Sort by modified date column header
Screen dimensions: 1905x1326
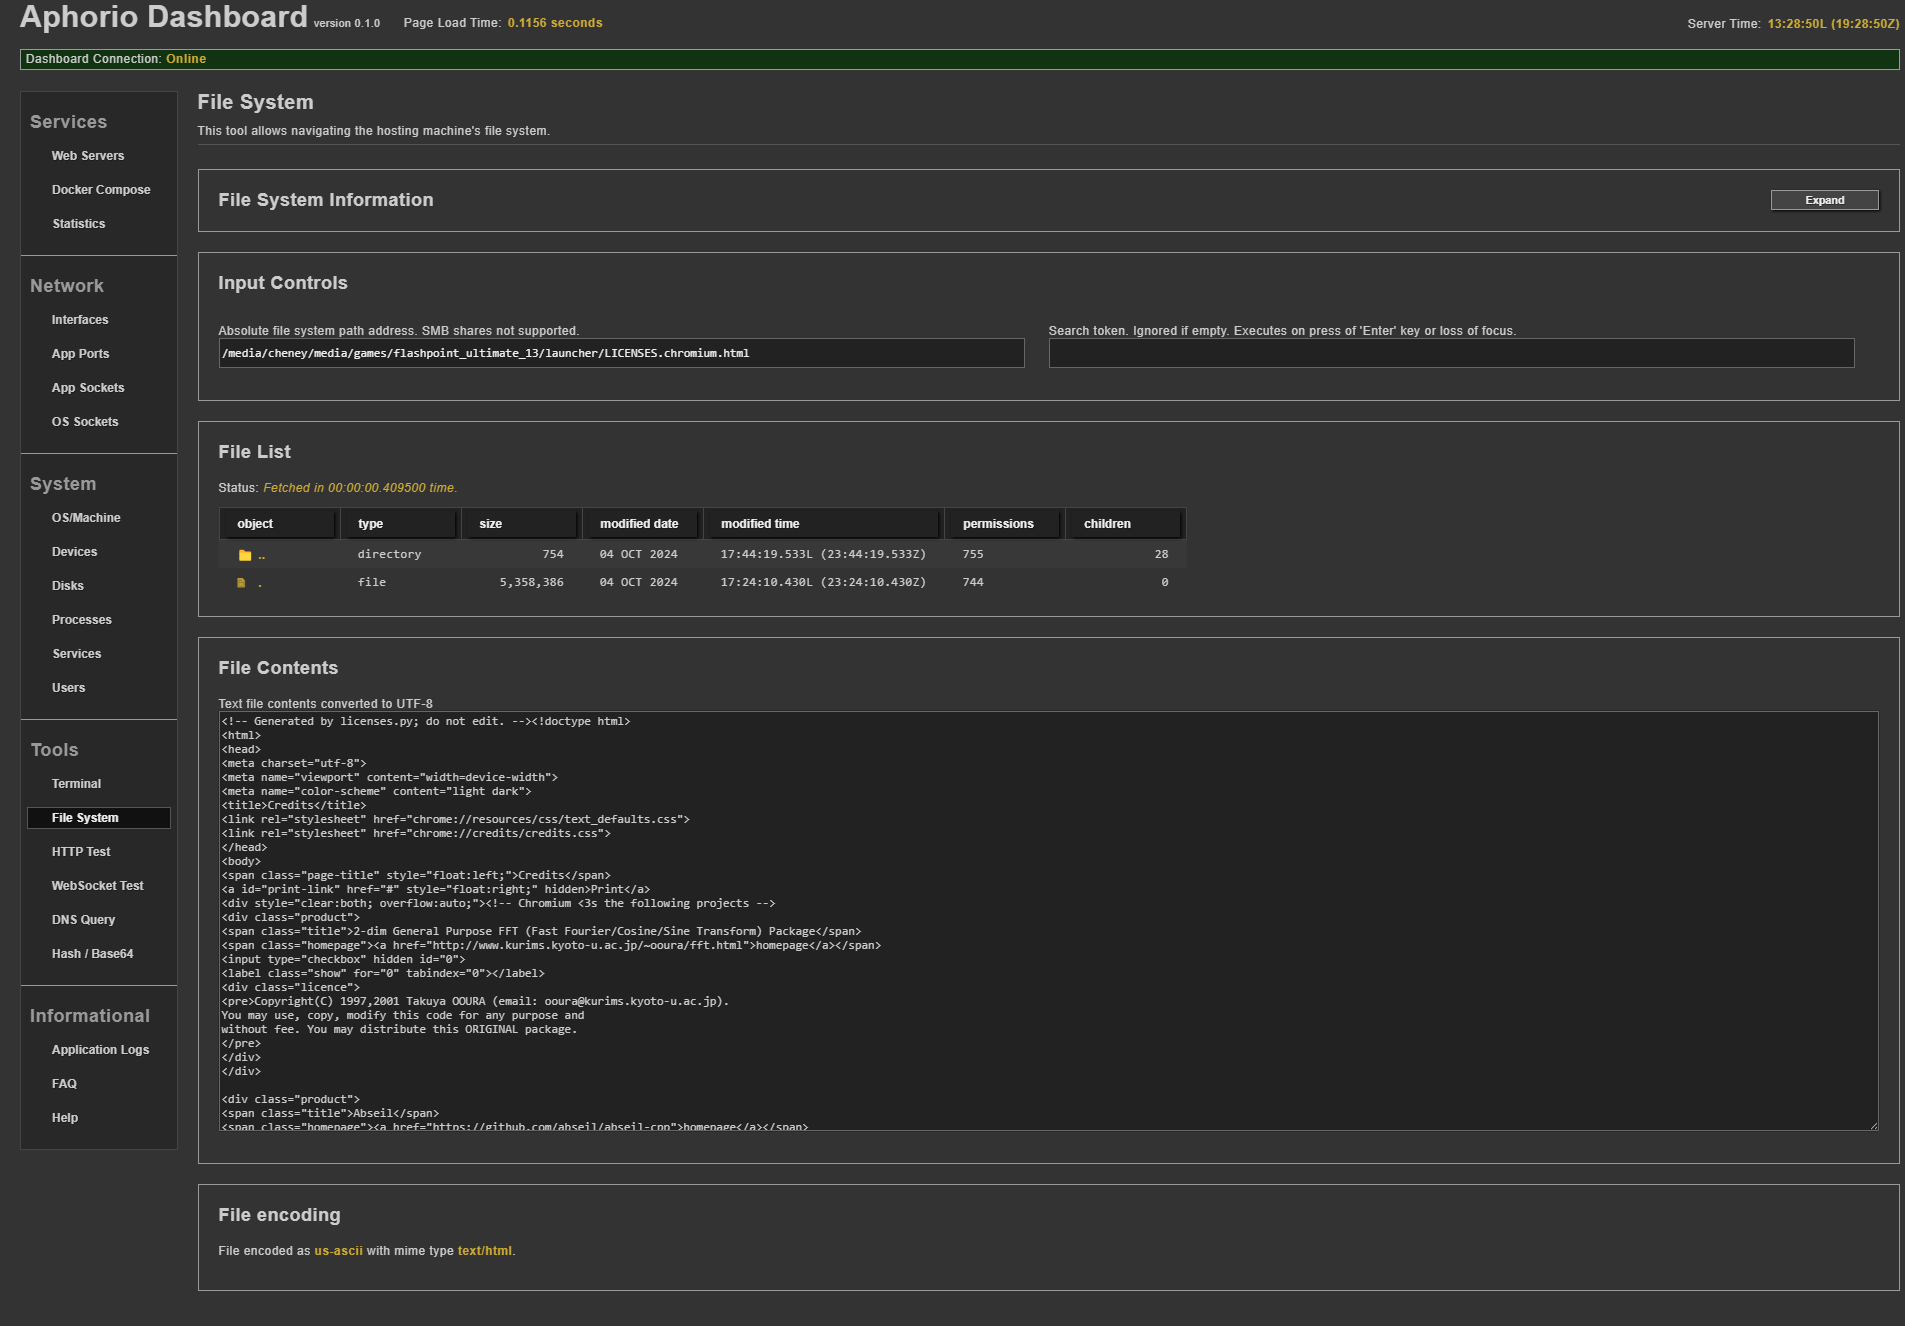pyautogui.click(x=640, y=524)
